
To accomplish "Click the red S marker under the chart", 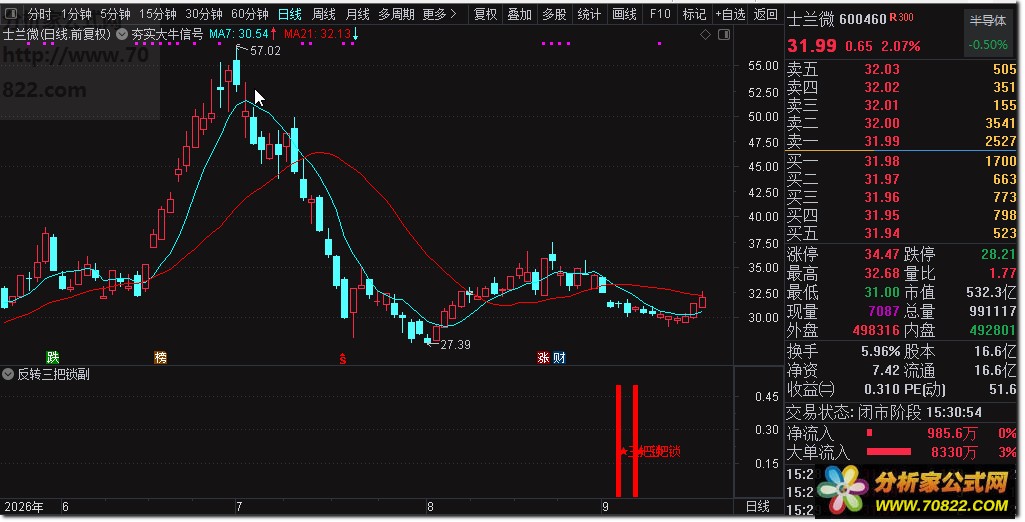I will coord(343,358).
